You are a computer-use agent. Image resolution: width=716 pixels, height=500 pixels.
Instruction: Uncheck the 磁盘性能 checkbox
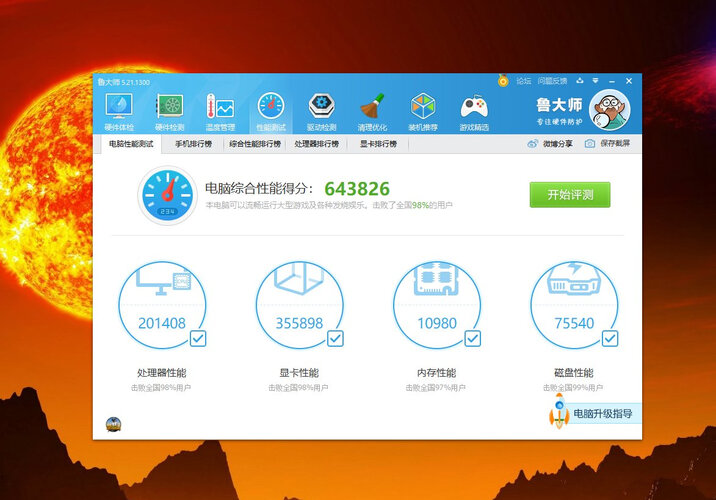point(610,339)
